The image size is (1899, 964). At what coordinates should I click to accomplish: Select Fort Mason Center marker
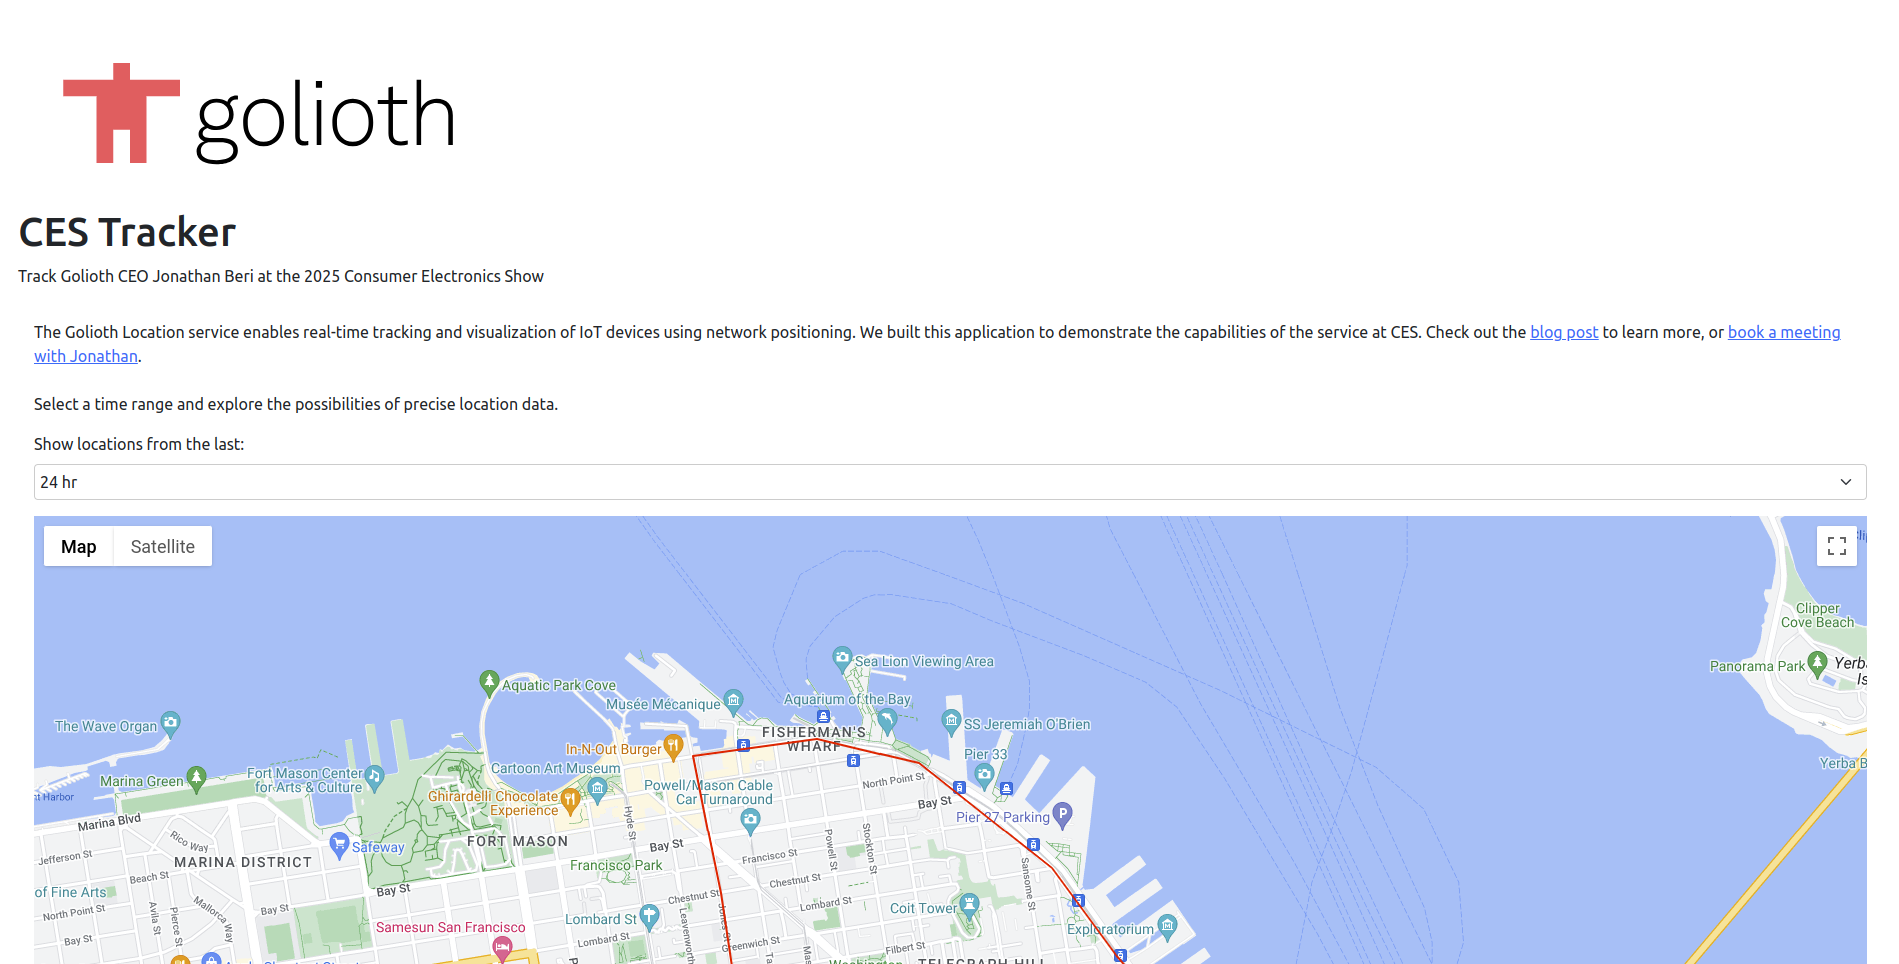tap(375, 777)
